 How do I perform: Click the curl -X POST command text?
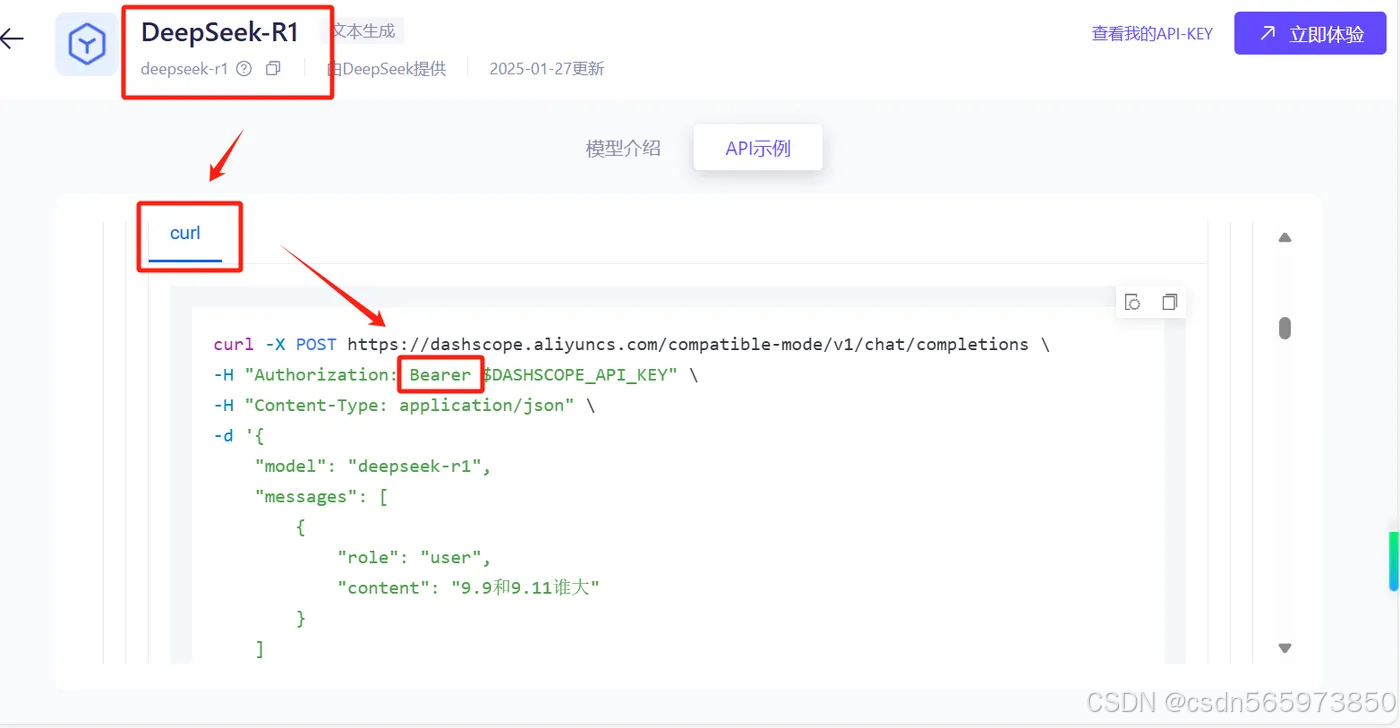coord(275,344)
